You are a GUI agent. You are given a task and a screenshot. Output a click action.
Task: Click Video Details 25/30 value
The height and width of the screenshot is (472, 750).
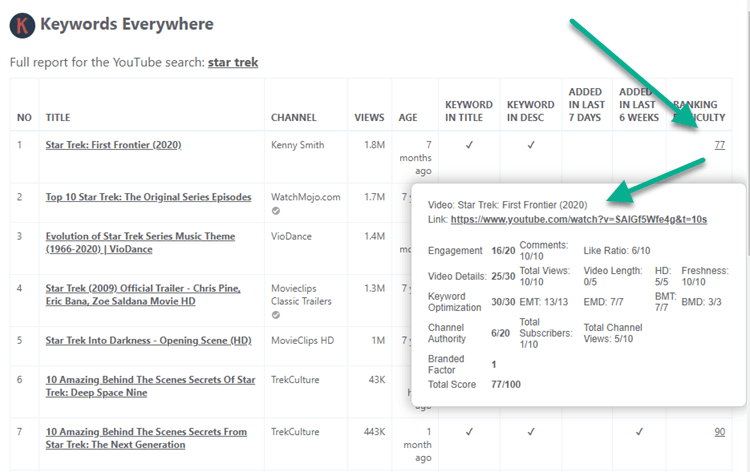pos(503,276)
